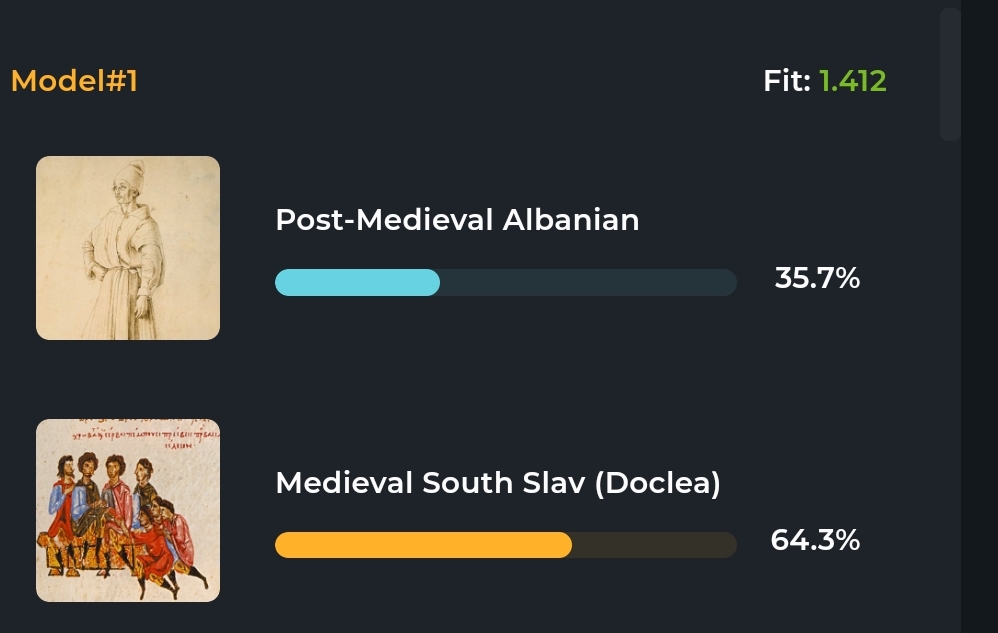
Task: Click the 64.3% percentage value
Action: 815,541
